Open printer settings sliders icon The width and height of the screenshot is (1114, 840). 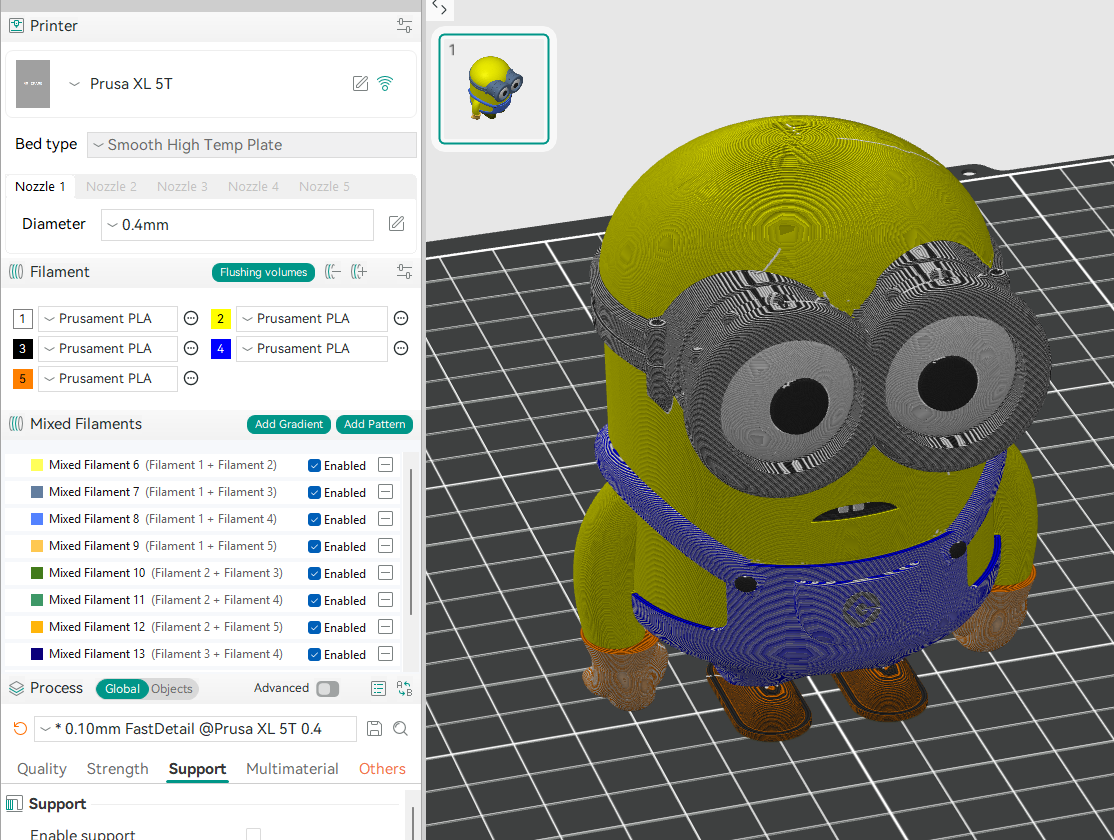(404, 26)
